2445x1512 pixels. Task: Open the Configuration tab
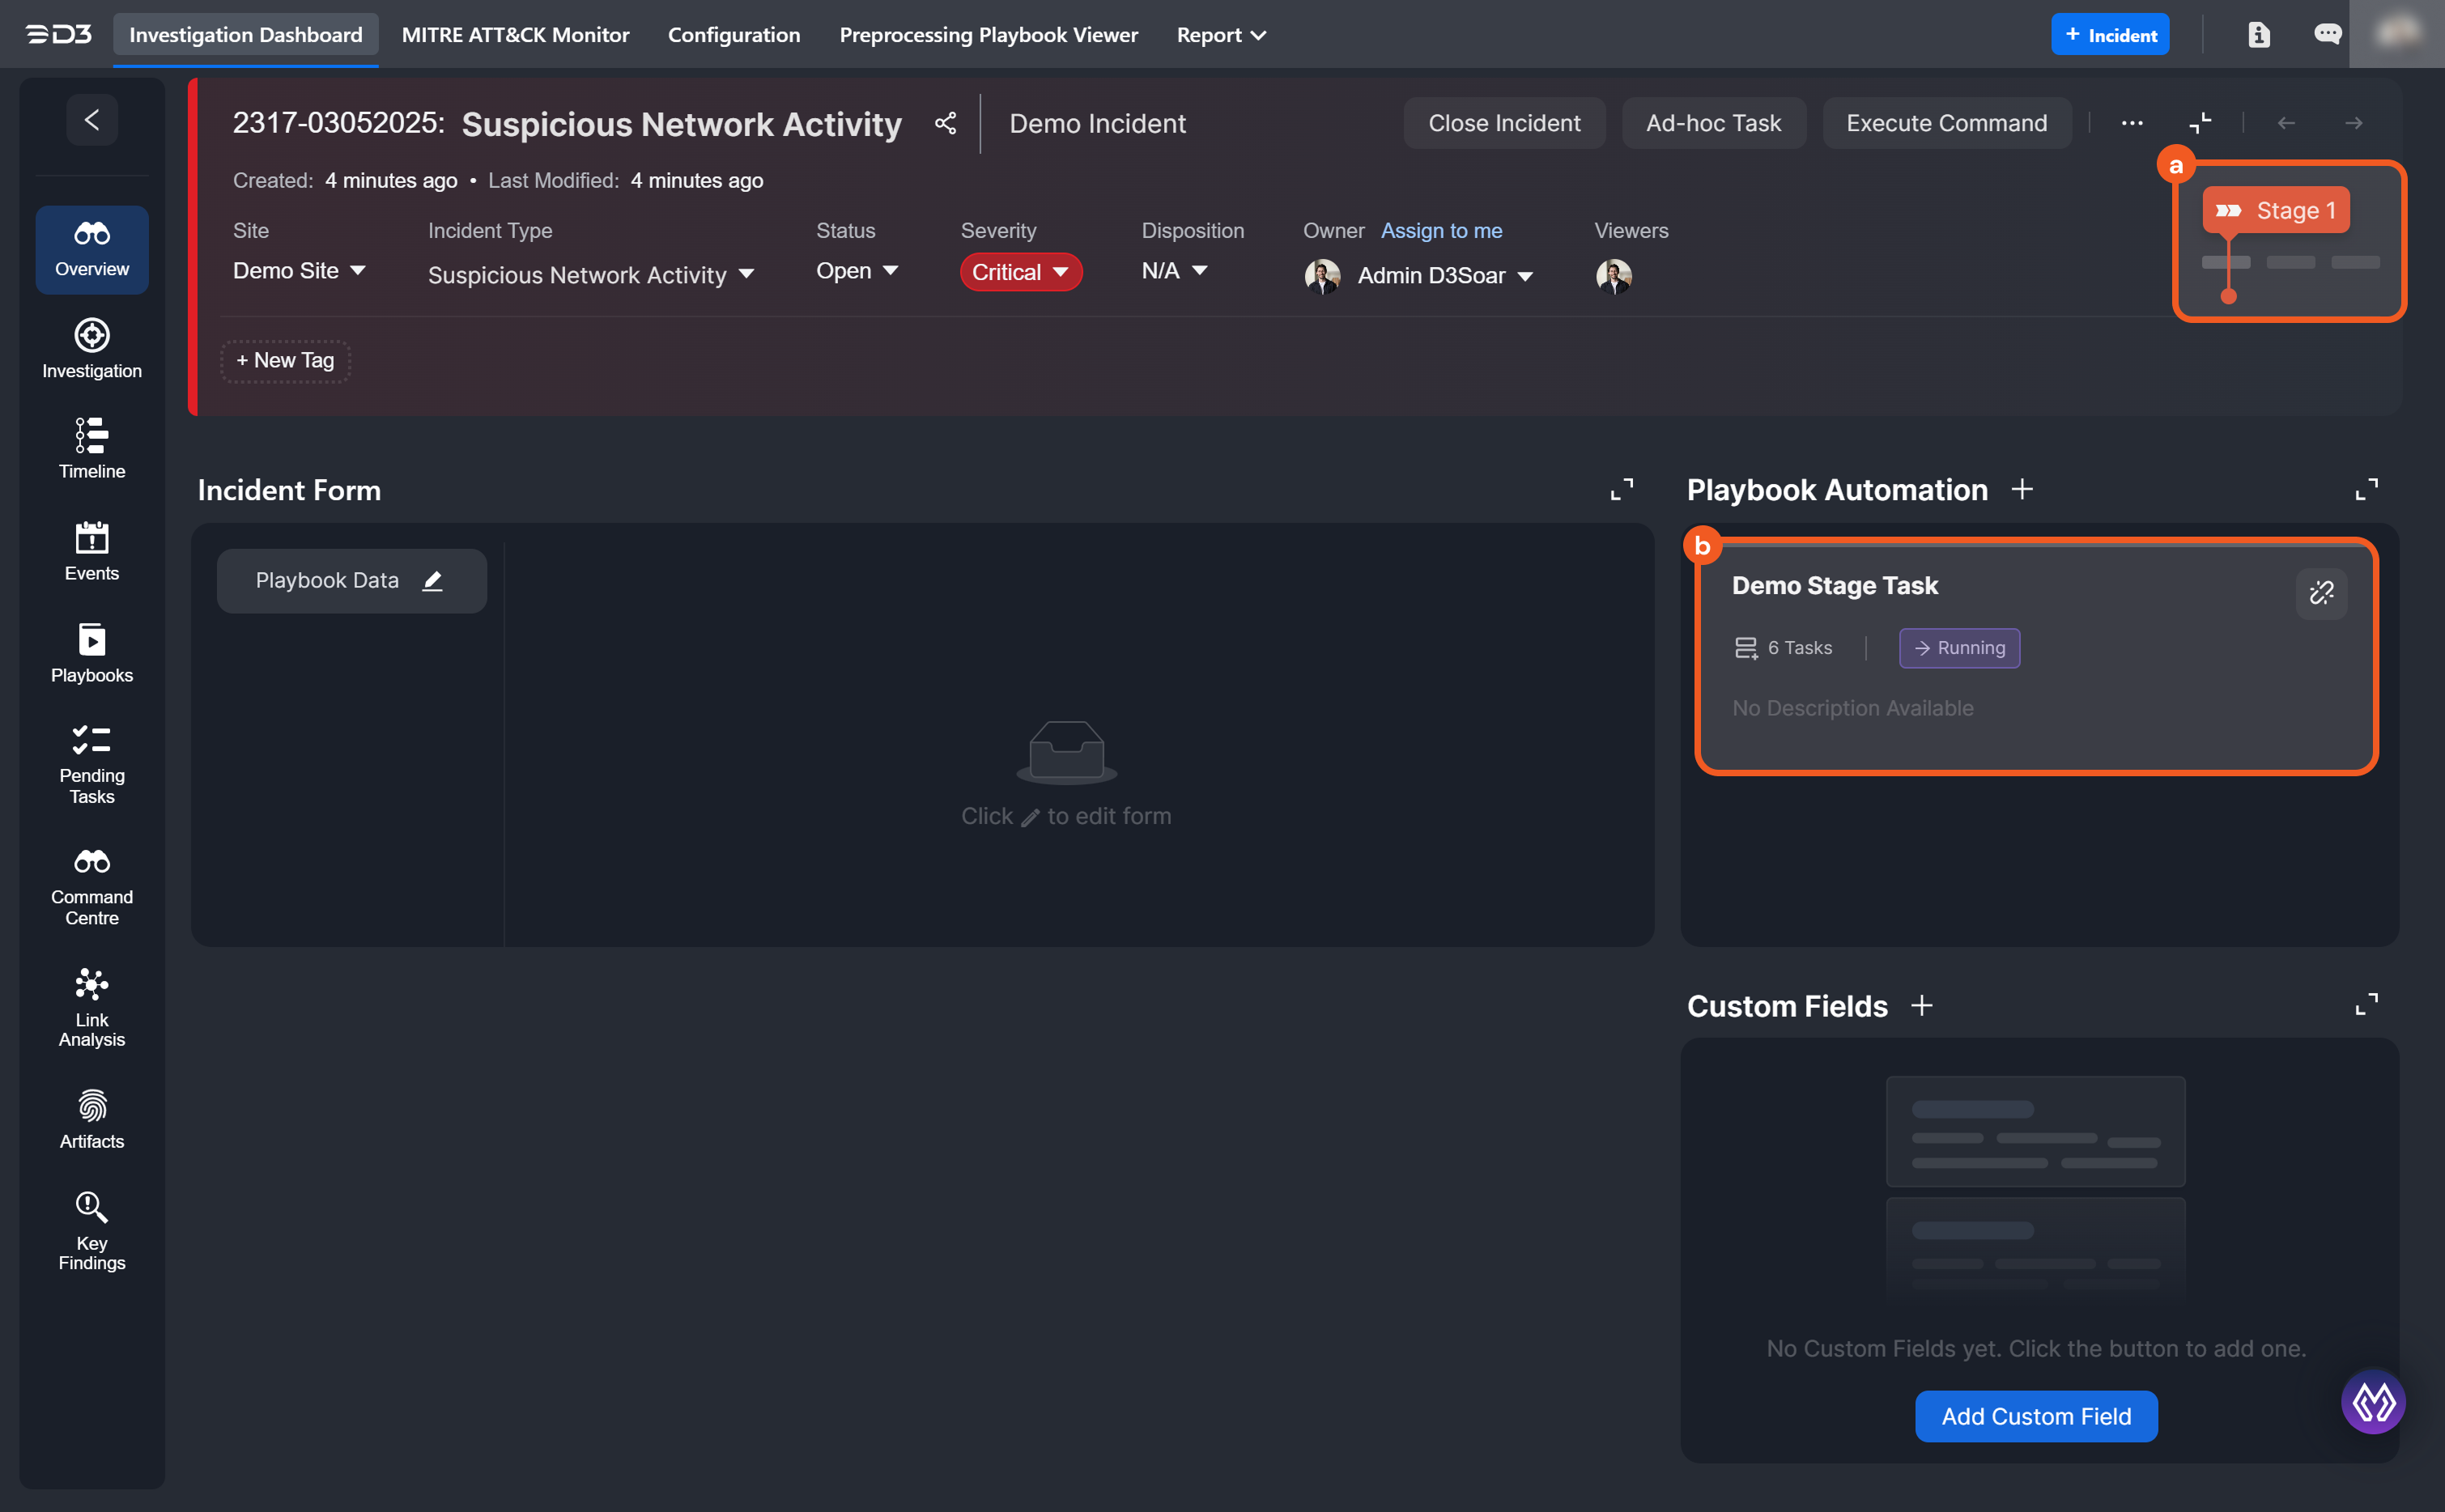pos(733,35)
